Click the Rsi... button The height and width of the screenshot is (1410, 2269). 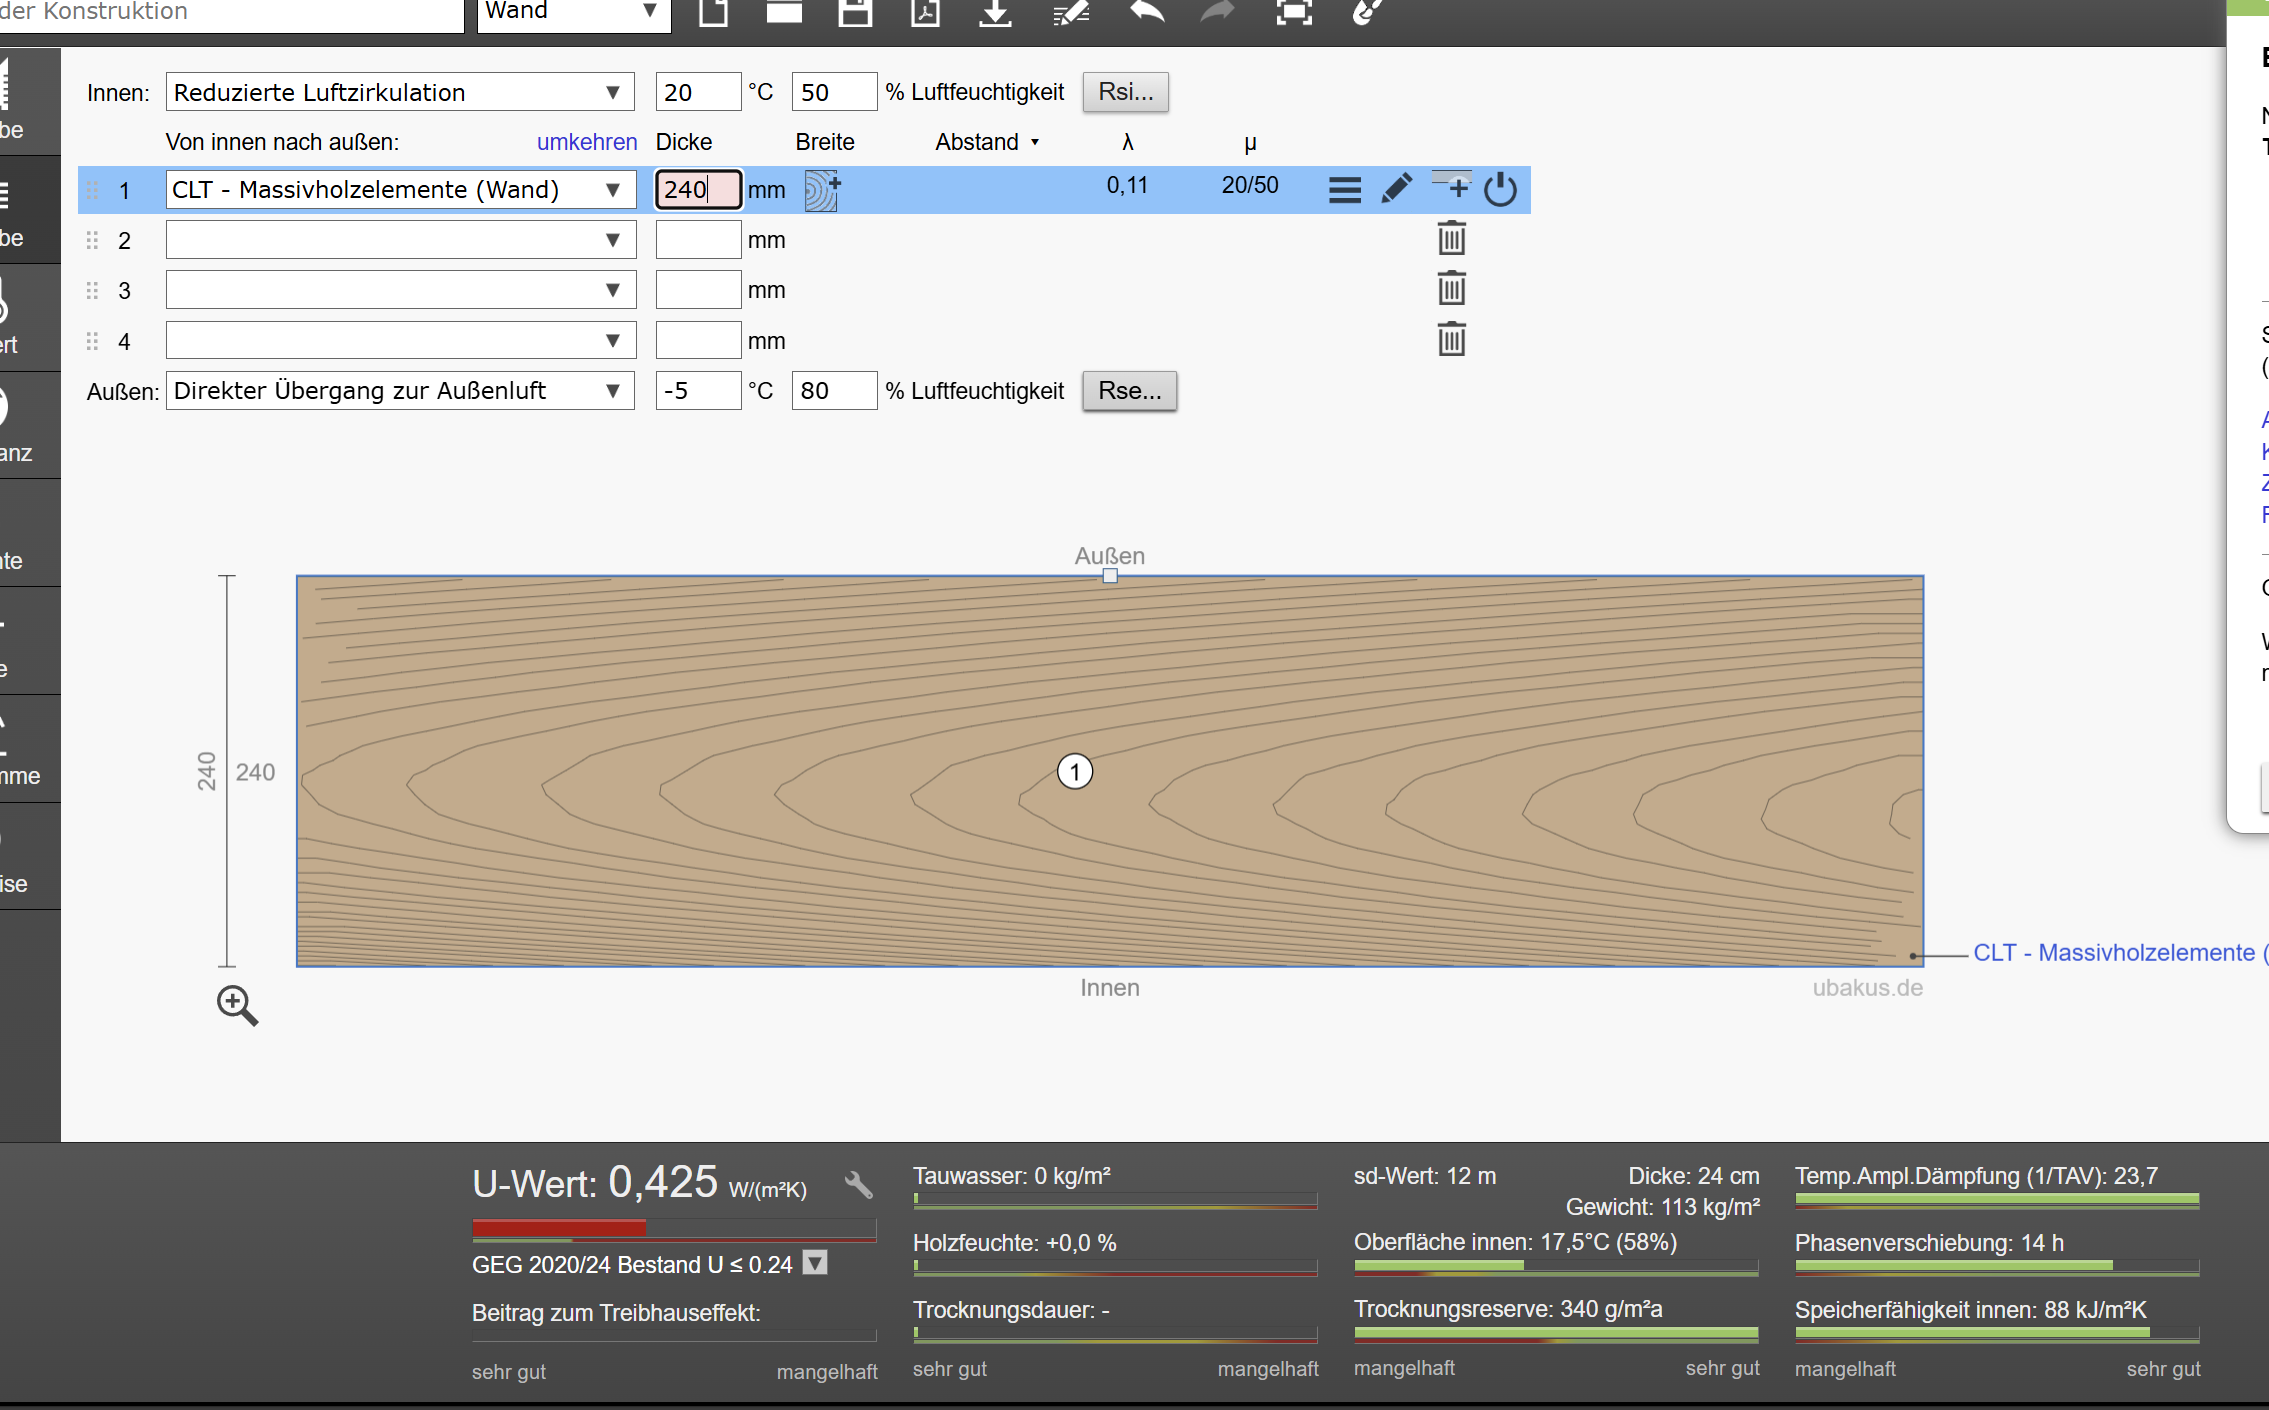click(x=1125, y=92)
